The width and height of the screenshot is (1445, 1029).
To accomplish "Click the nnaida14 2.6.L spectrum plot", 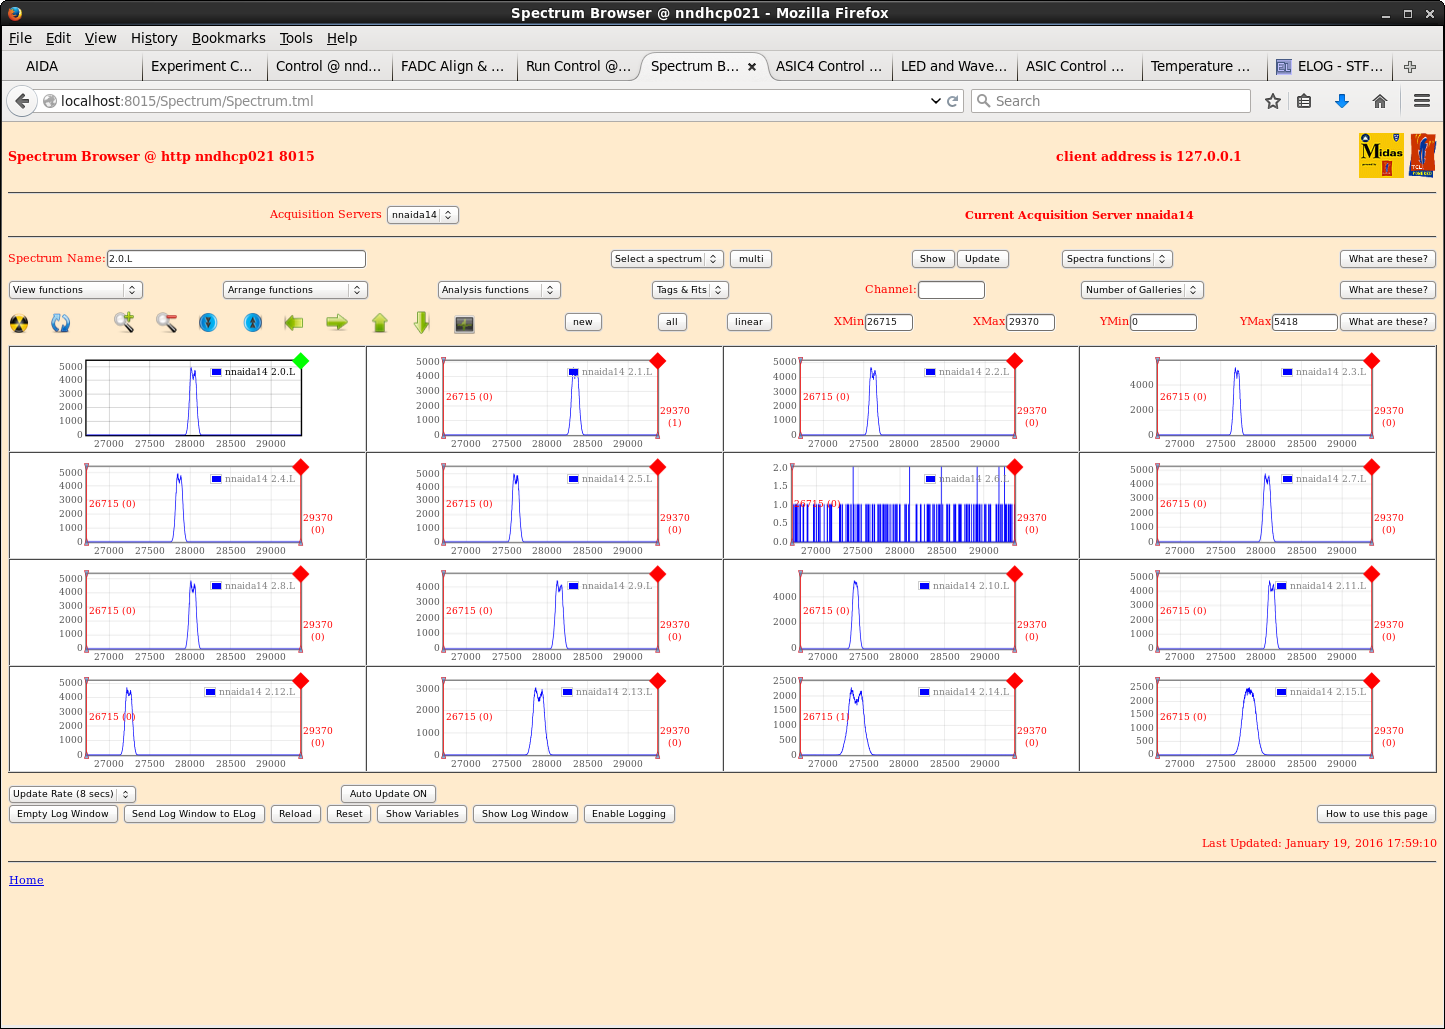I will [x=903, y=505].
